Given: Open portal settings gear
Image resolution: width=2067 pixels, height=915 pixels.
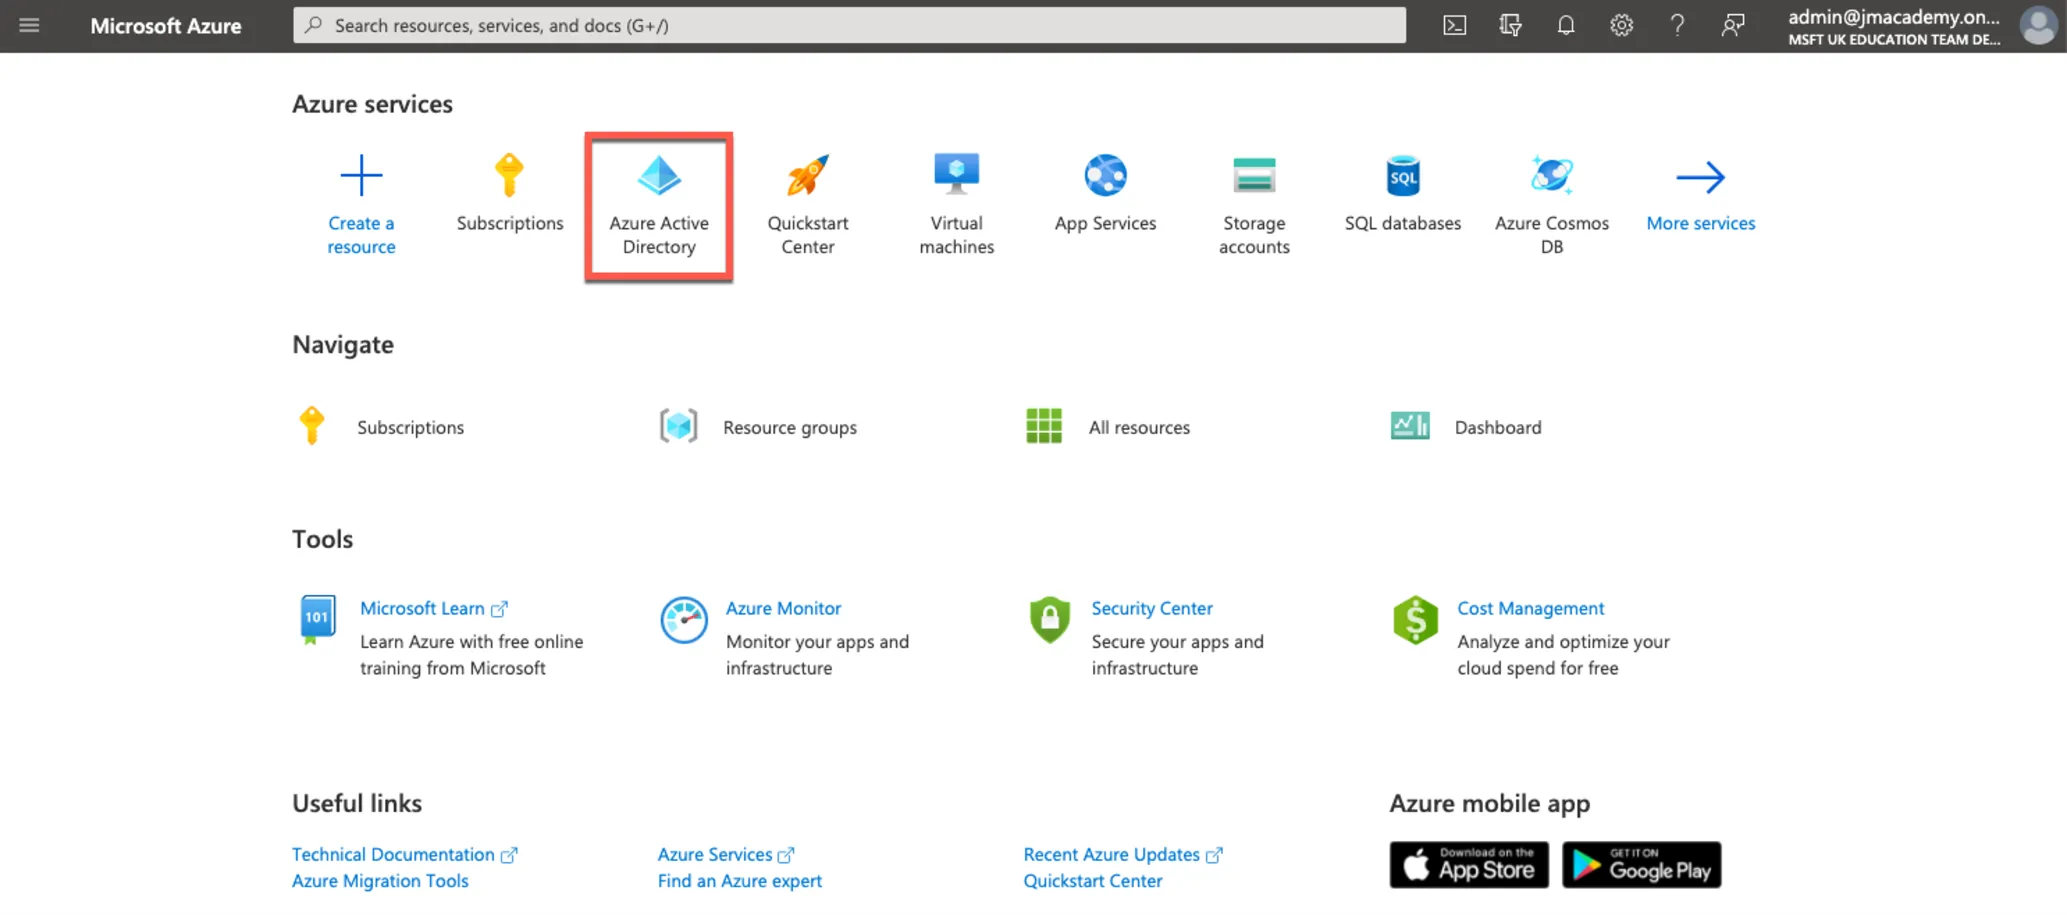Looking at the screenshot, I should tap(1622, 25).
